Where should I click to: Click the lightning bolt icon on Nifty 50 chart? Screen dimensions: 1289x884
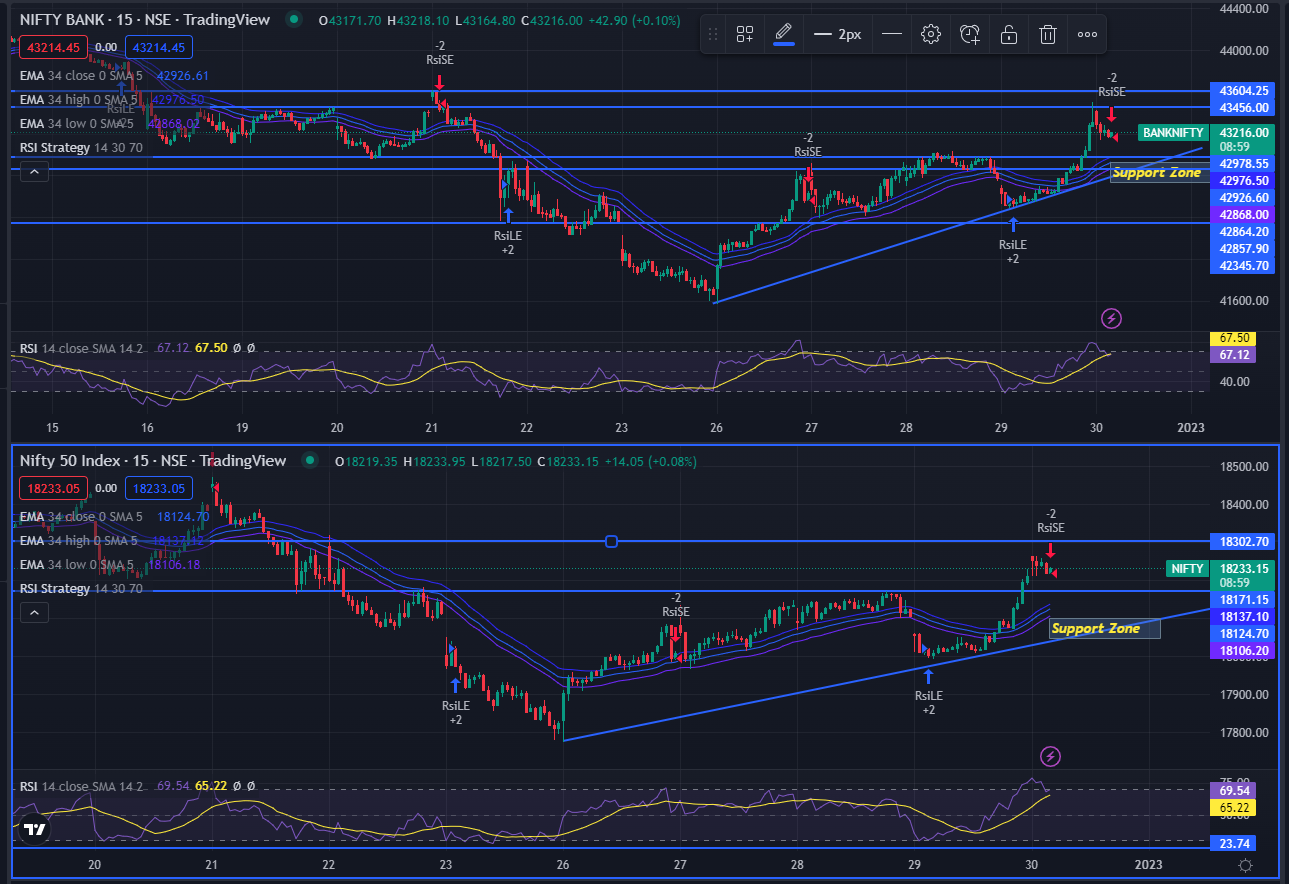(x=1050, y=756)
